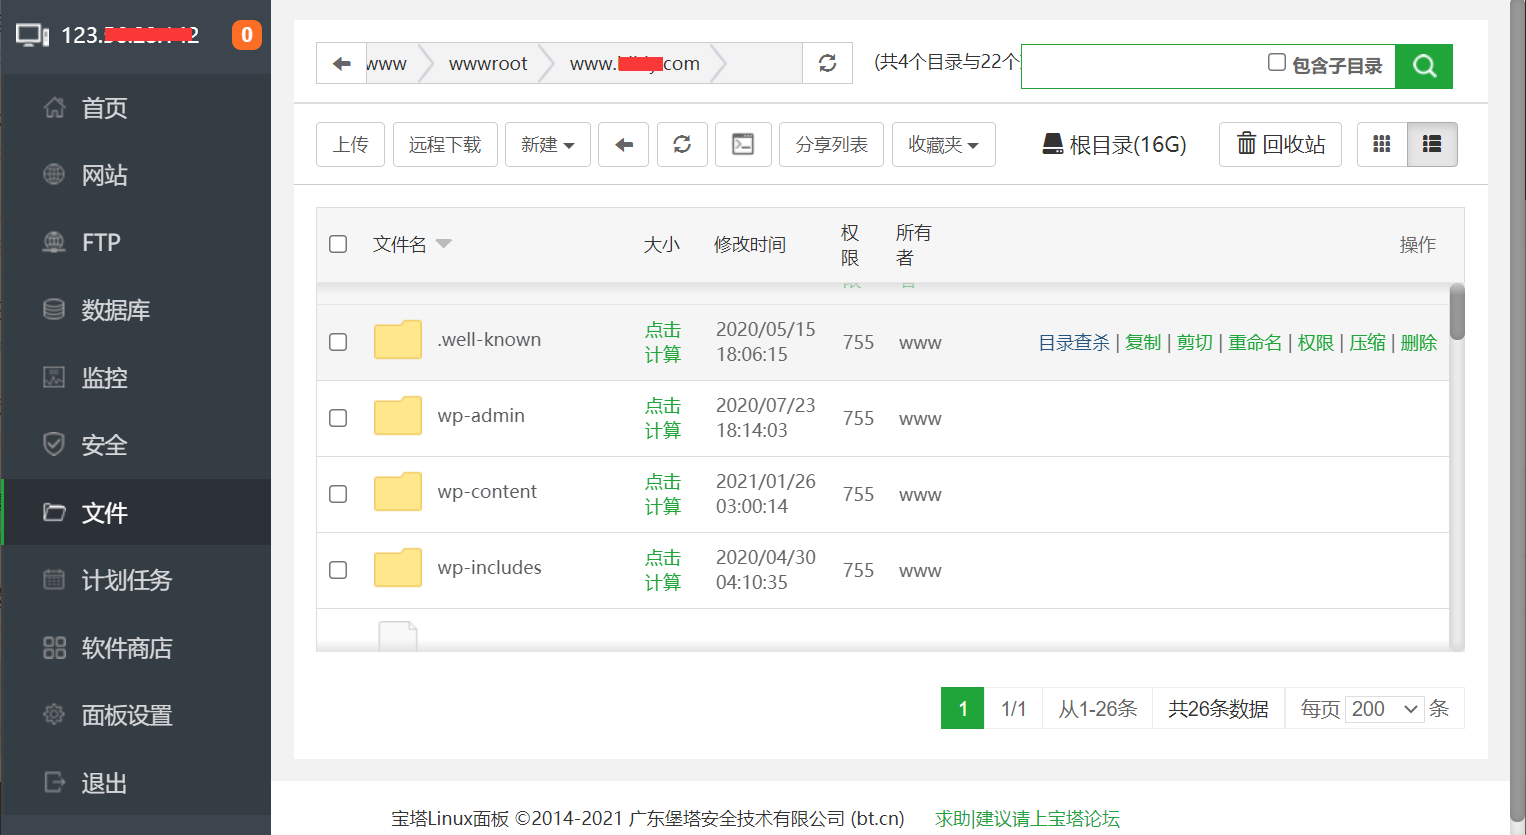Open 数据库 in the sidebar
Viewport: 1526px width, 835px height.
[x=115, y=310]
